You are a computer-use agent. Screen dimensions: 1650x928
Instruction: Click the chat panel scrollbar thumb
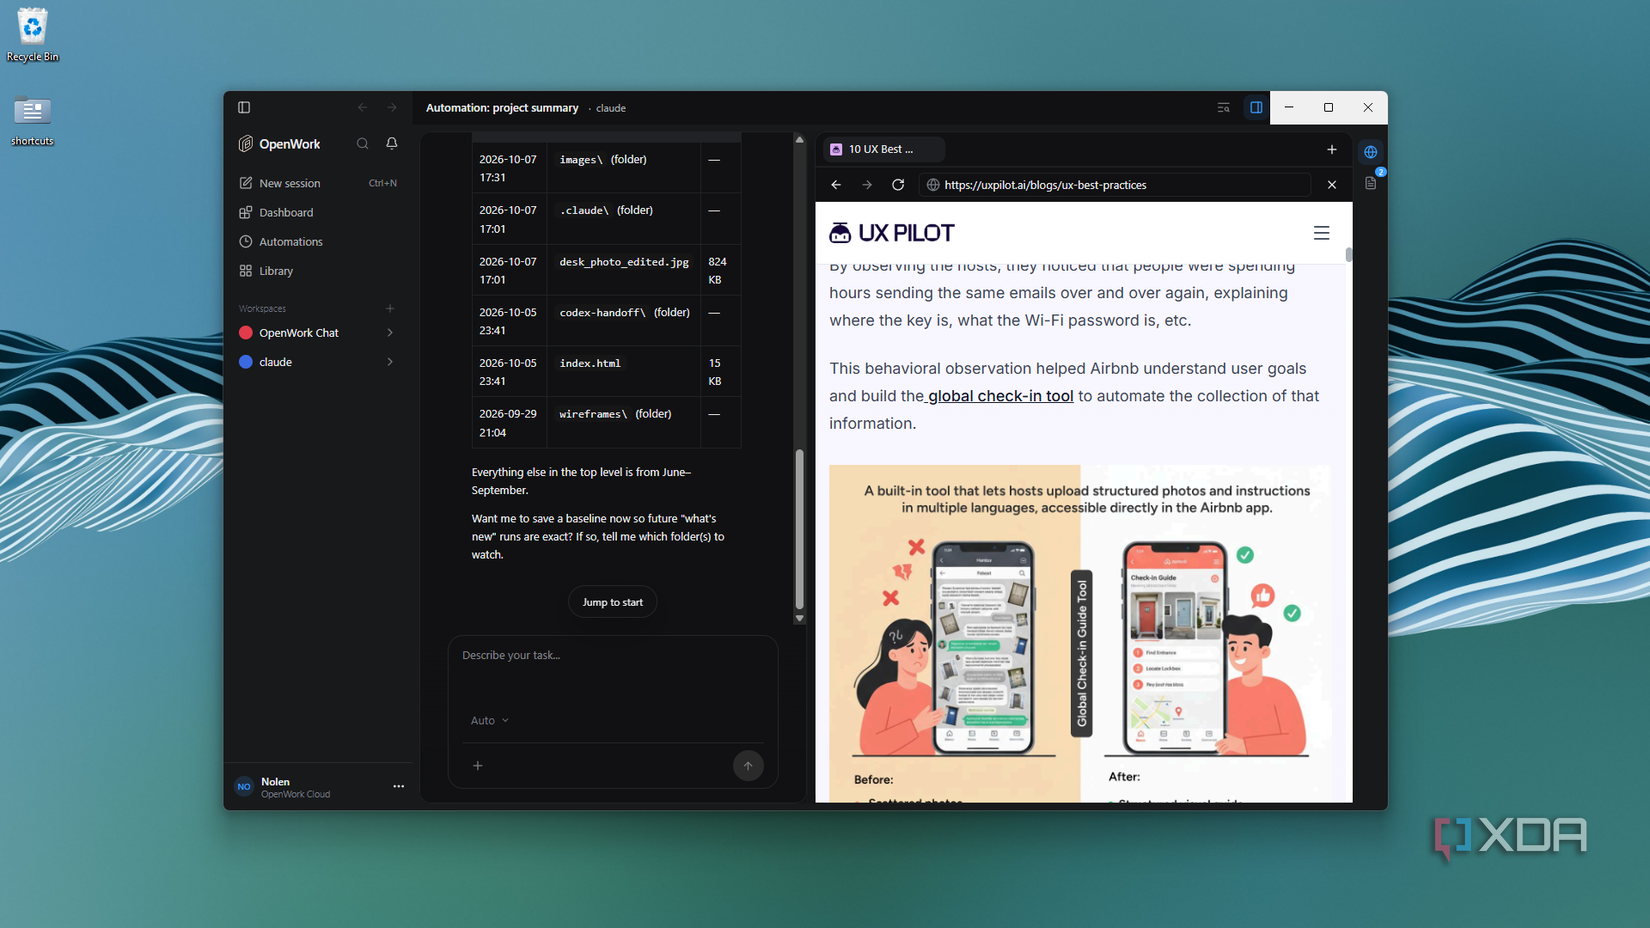point(799,528)
